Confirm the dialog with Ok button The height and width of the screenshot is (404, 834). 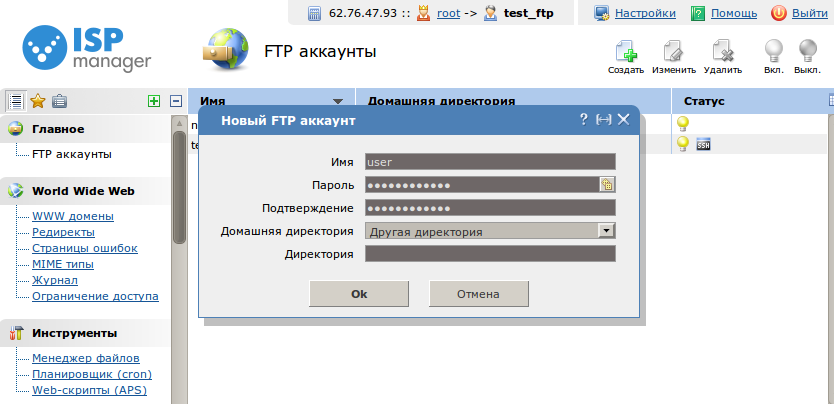359,293
